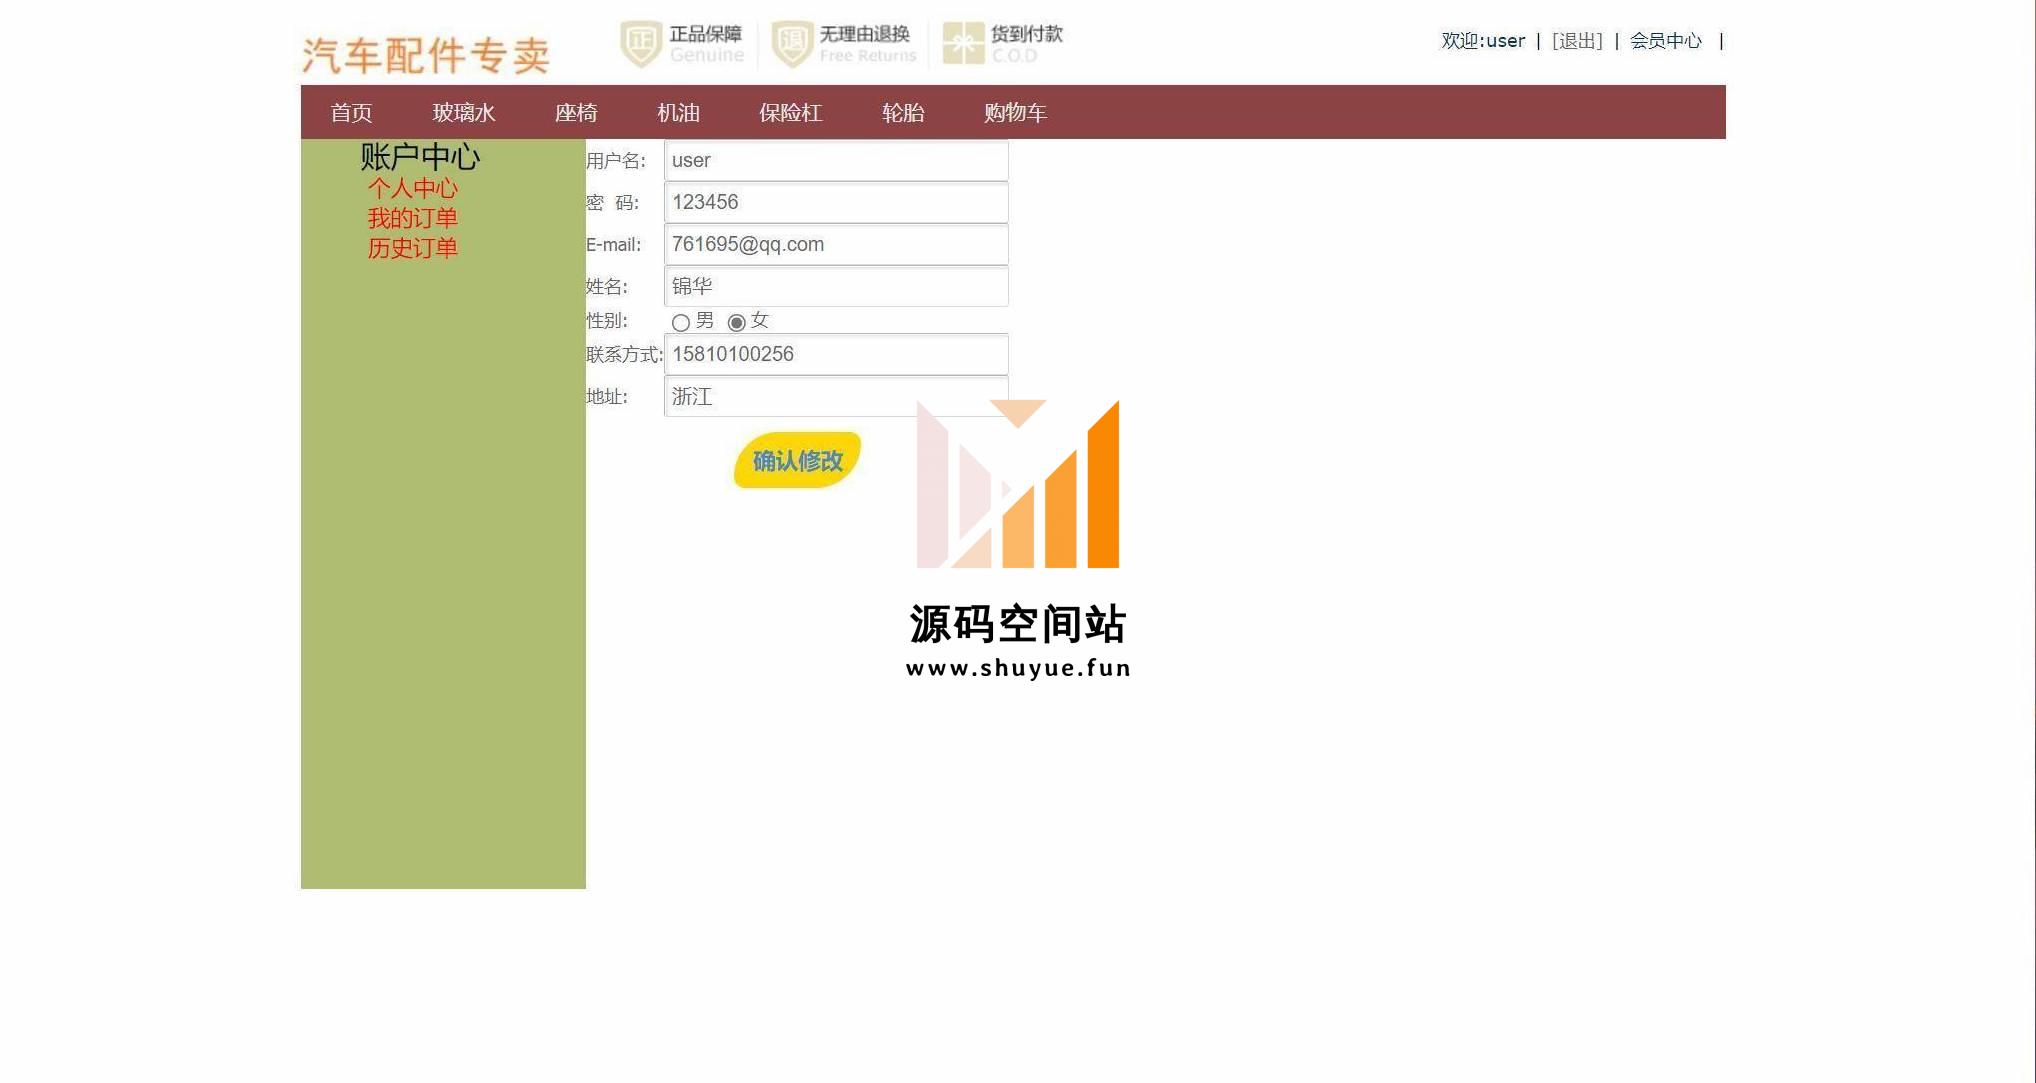
Task: Go to the 座椅 category
Action: coord(576,113)
